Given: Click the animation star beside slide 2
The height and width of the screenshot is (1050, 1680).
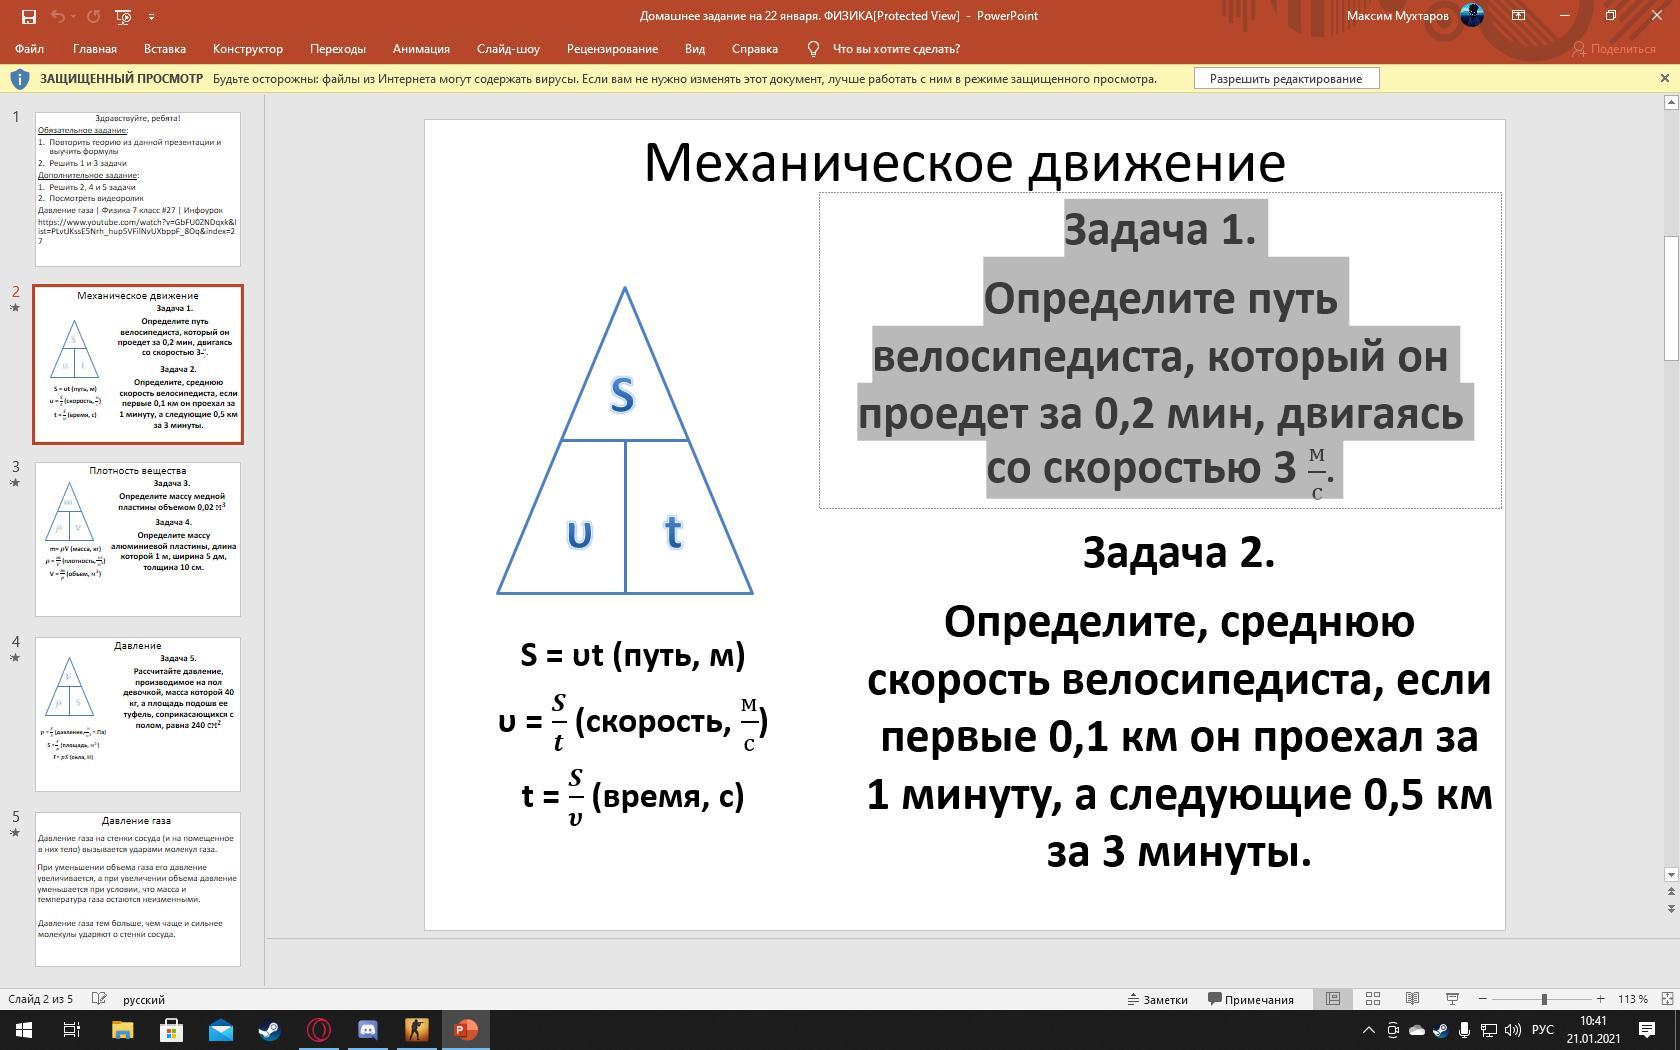Looking at the screenshot, I should (x=15, y=308).
